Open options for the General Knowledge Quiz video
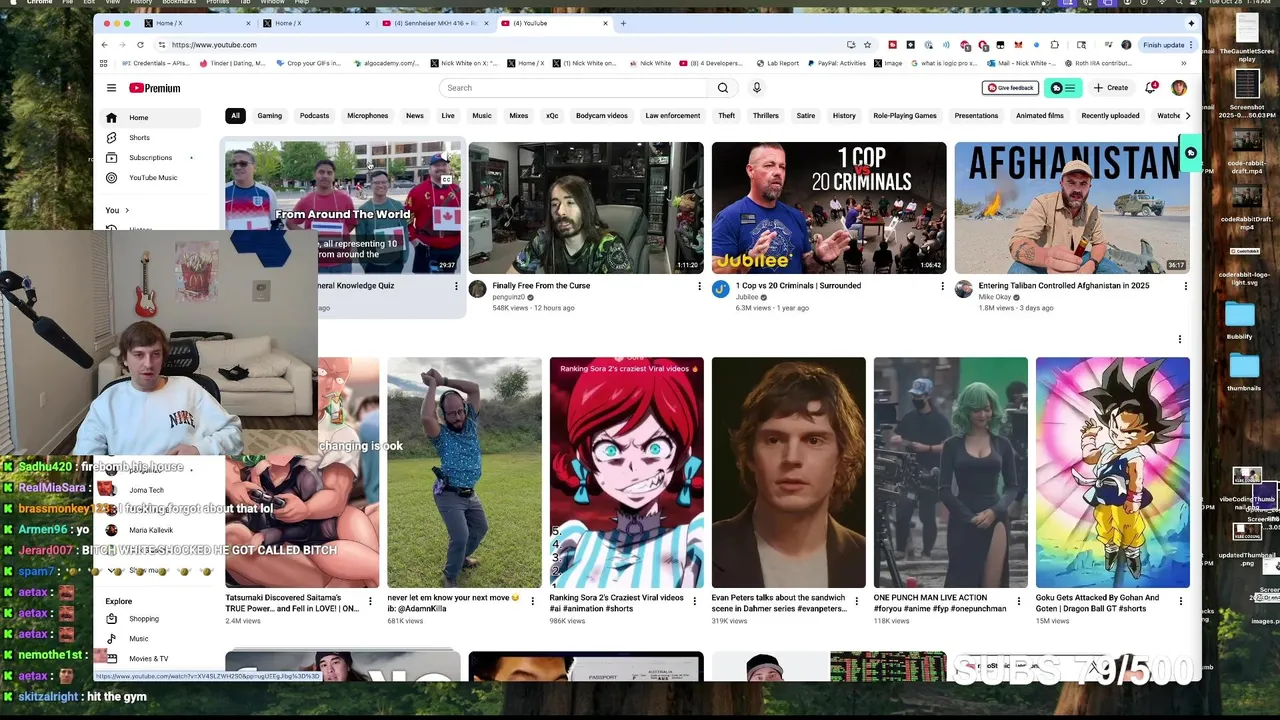1280x720 pixels. click(x=456, y=286)
